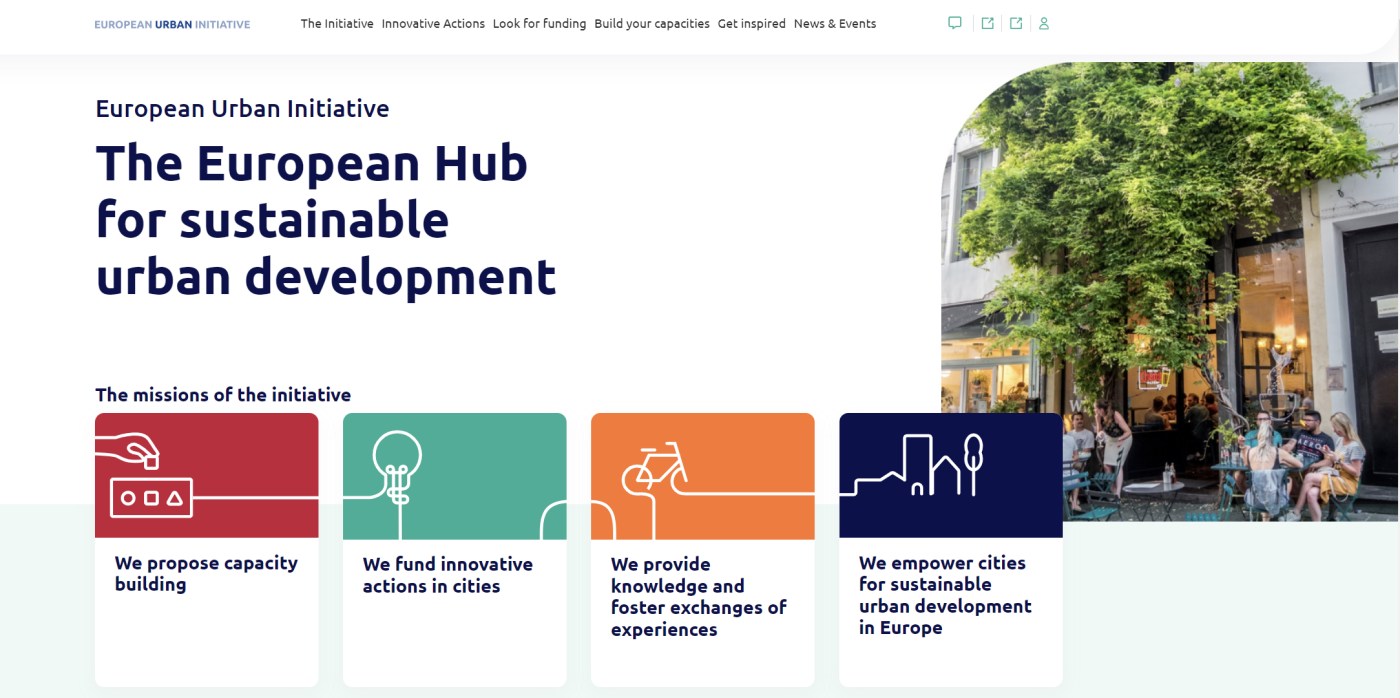Click 'We propose capacity building' card title
The width and height of the screenshot is (1400, 698).
pyautogui.click(x=206, y=574)
